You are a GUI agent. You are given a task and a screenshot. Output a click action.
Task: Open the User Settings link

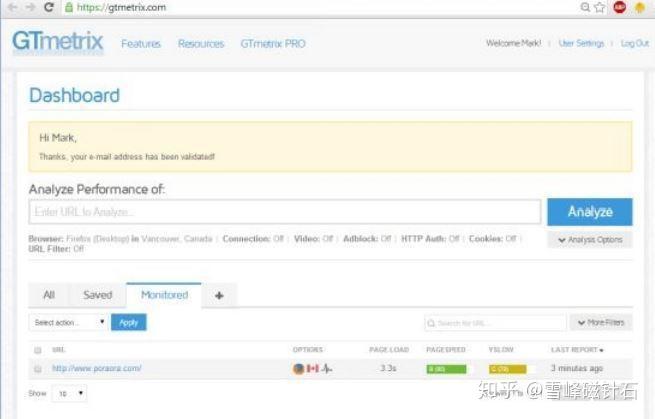pyautogui.click(x=581, y=43)
